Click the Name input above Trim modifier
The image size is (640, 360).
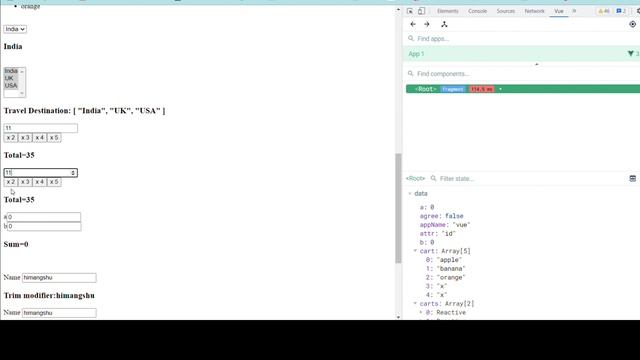coord(59,278)
